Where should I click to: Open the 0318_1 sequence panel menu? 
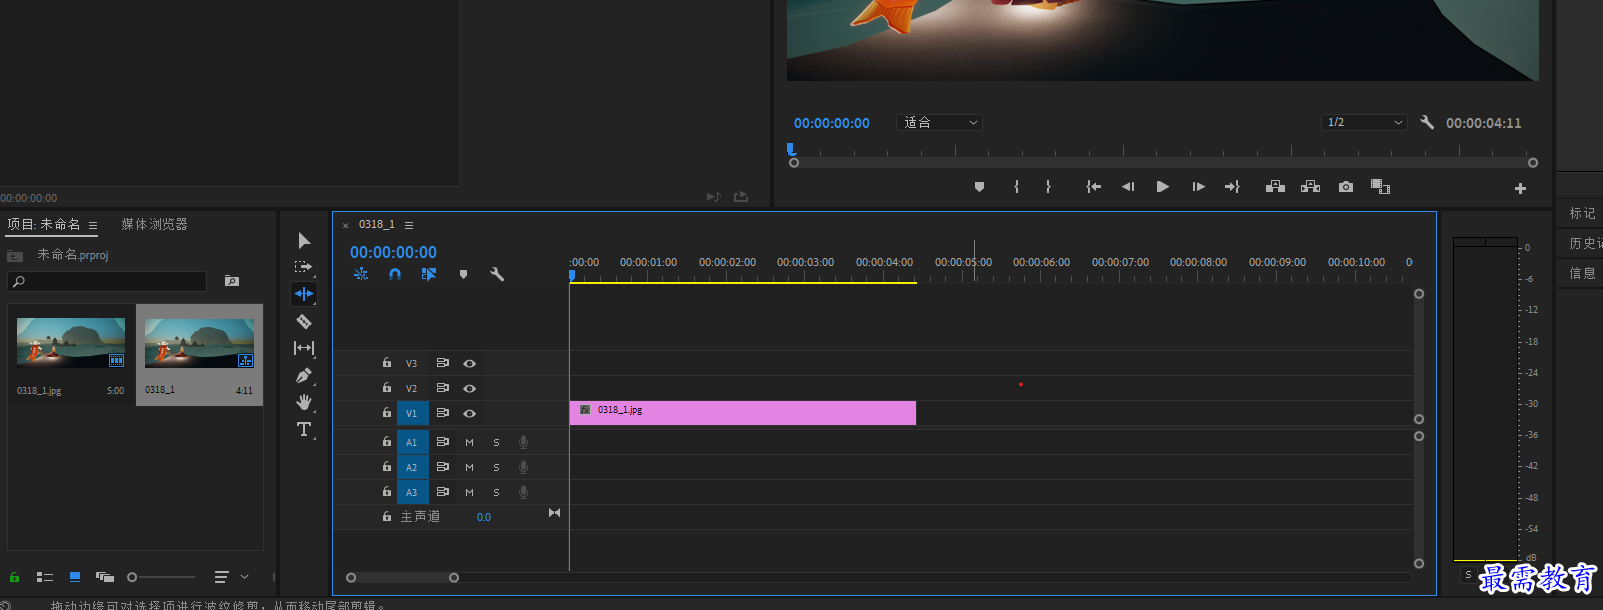(x=409, y=225)
